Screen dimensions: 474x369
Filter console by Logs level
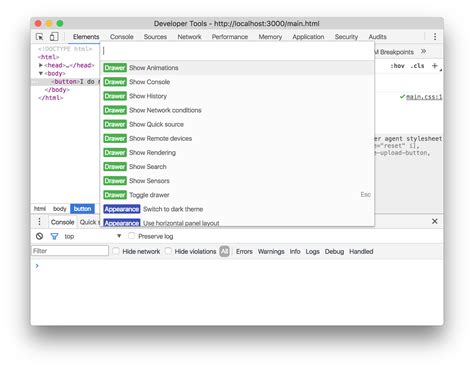click(312, 251)
